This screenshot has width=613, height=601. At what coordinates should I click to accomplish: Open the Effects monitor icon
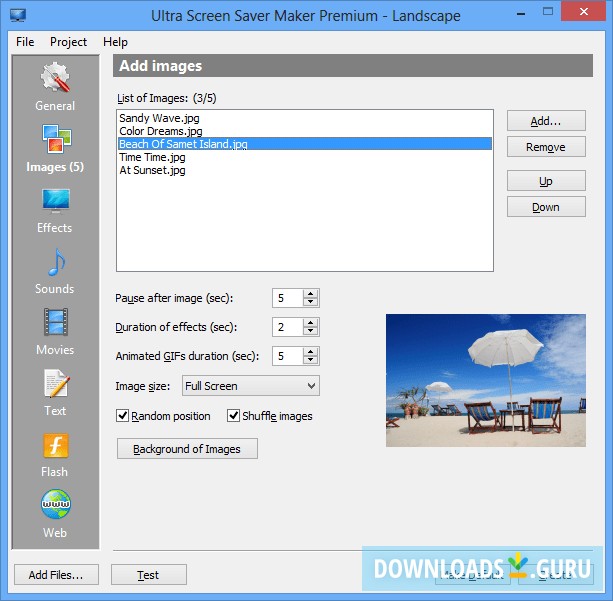[x=56, y=201]
